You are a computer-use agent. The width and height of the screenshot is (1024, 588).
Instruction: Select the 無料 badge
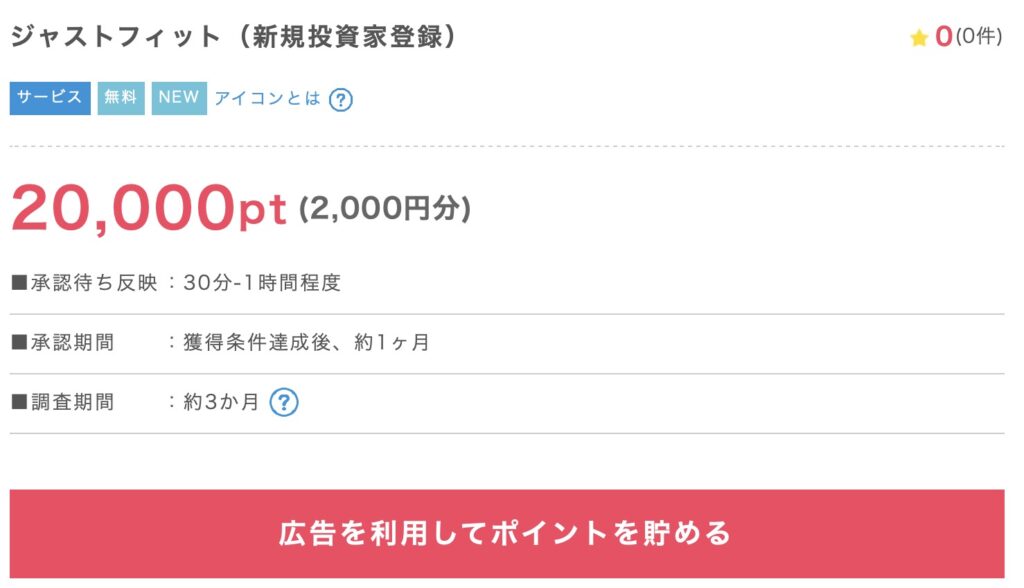point(121,98)
